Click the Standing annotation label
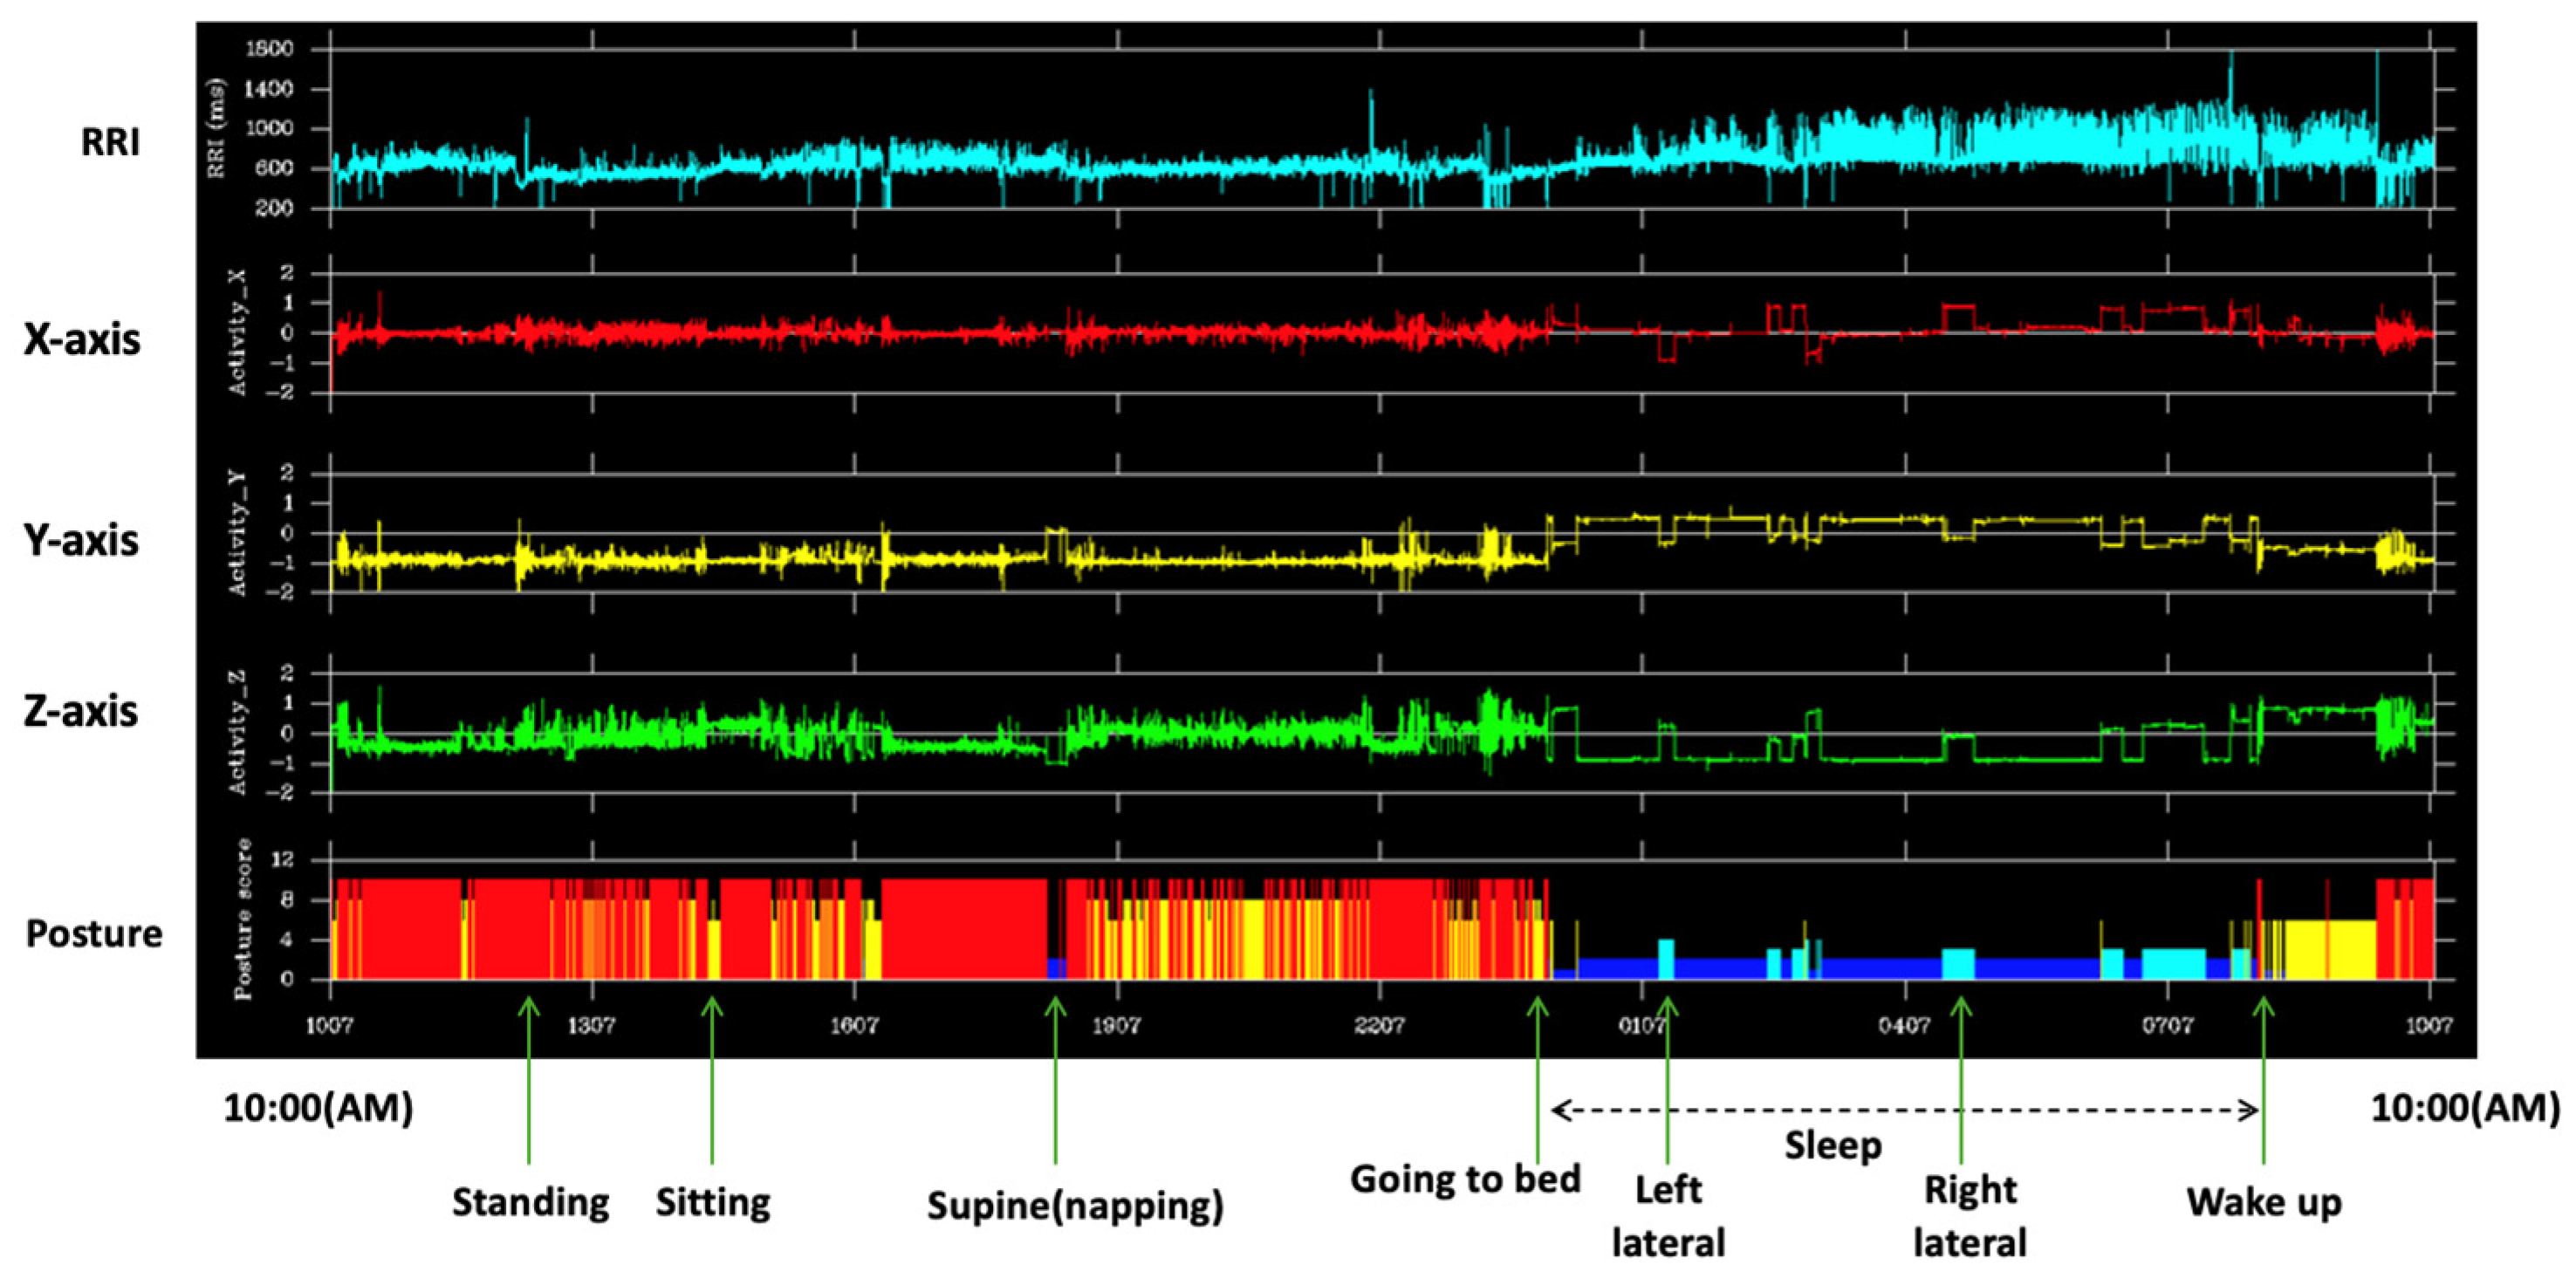 [530, 1202]
